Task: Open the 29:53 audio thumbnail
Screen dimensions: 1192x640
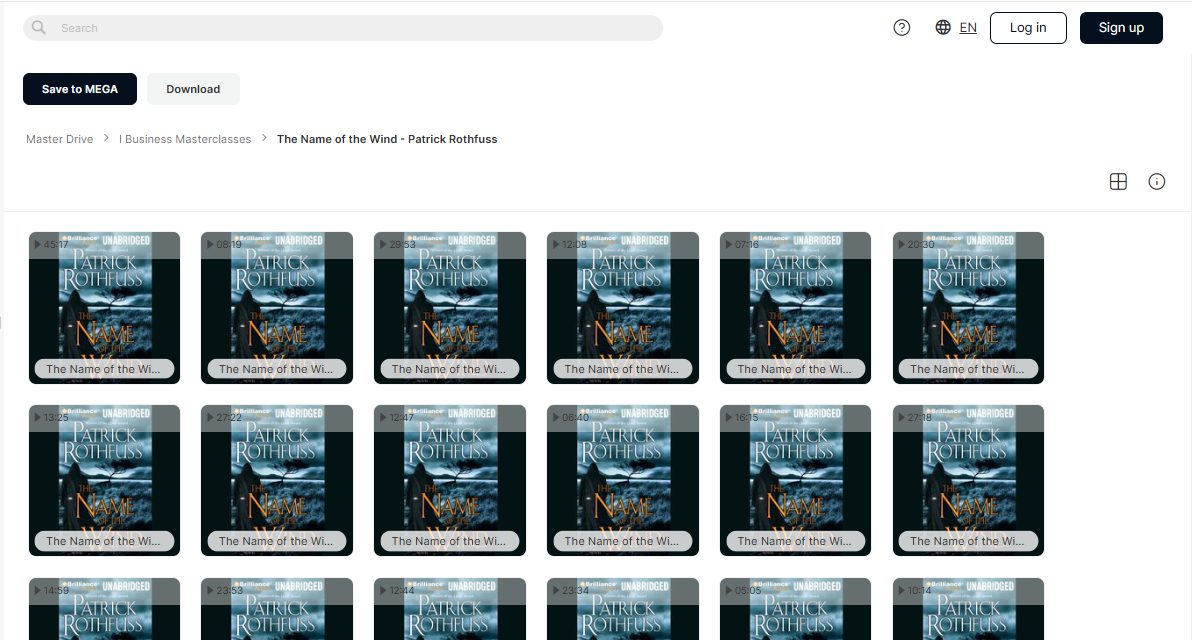Action: click(450, 308)
